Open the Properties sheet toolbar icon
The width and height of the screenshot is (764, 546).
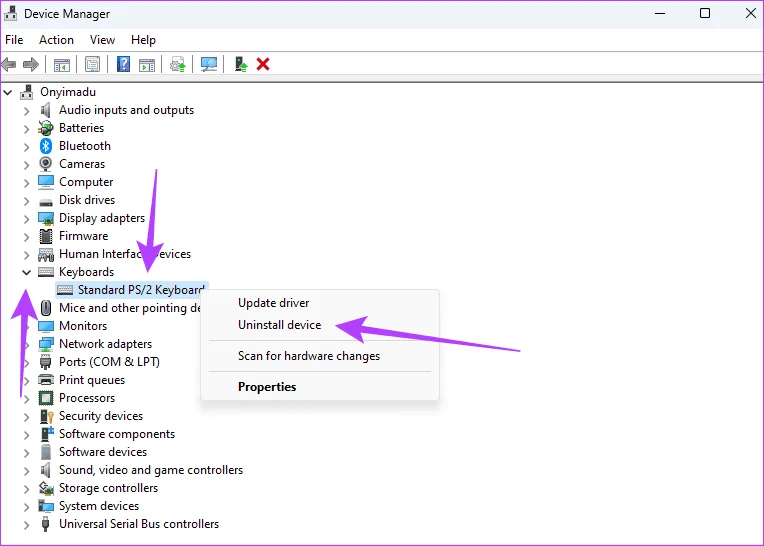point(93,64)
